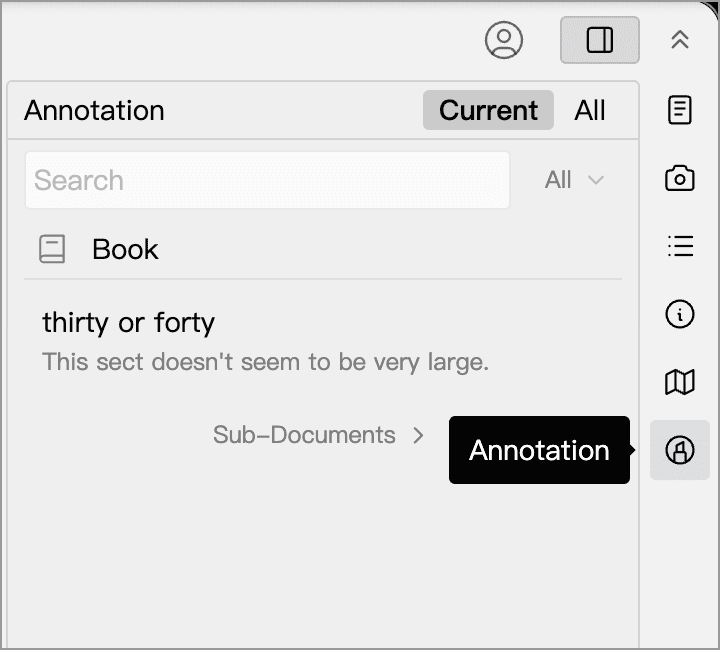Collapse the toolbar with the double chevron

680,40
